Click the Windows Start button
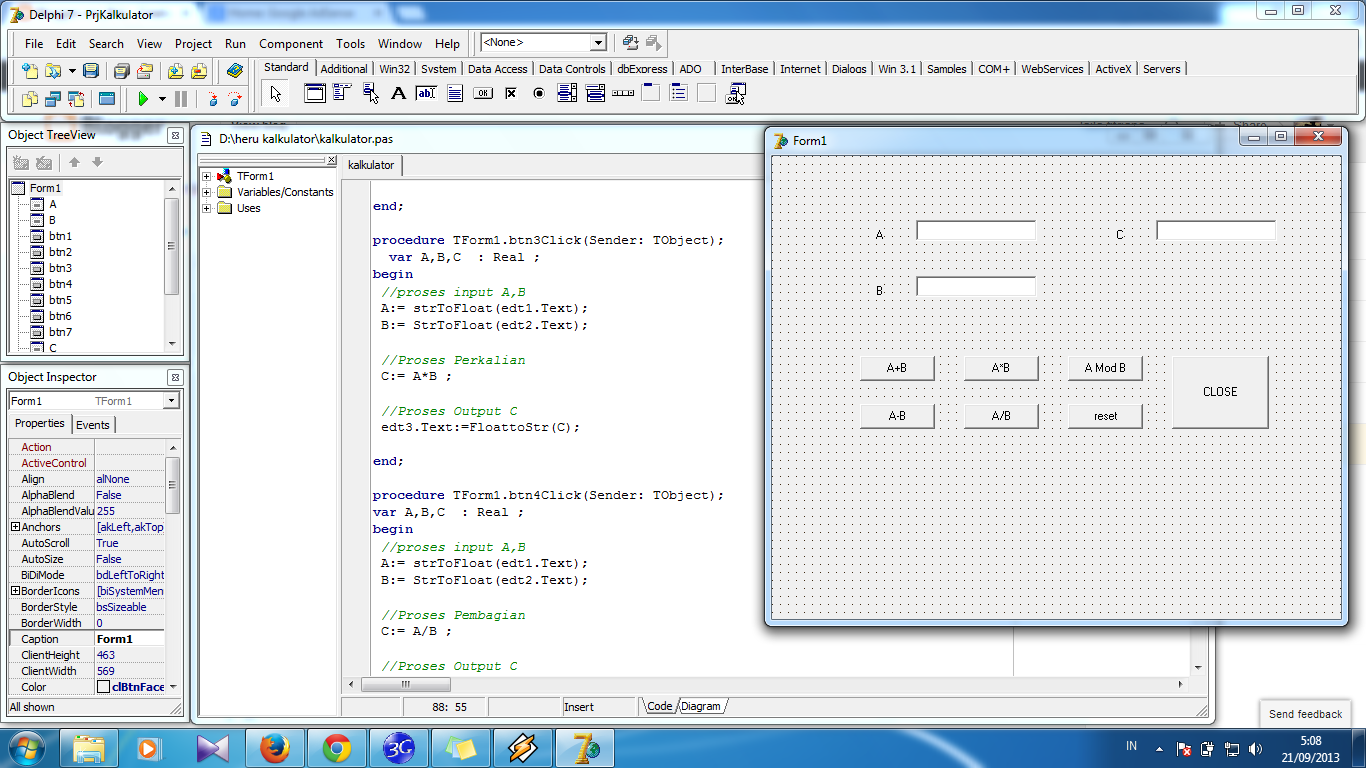The height and width of the screenshot is (768, 1366). click(x=27, y=748)
